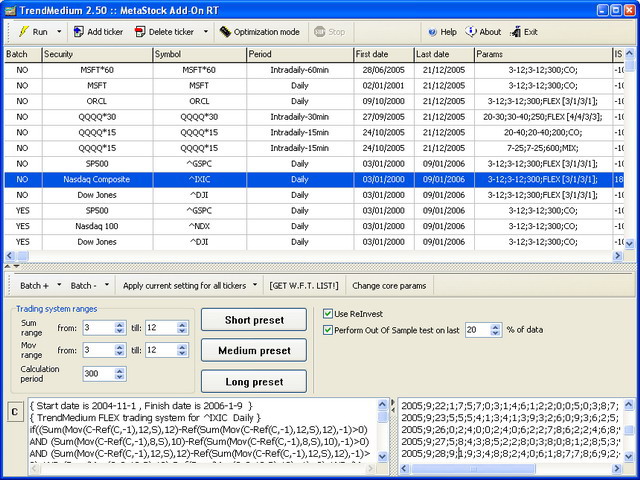Click the Run lightning bolt icon

24,31
